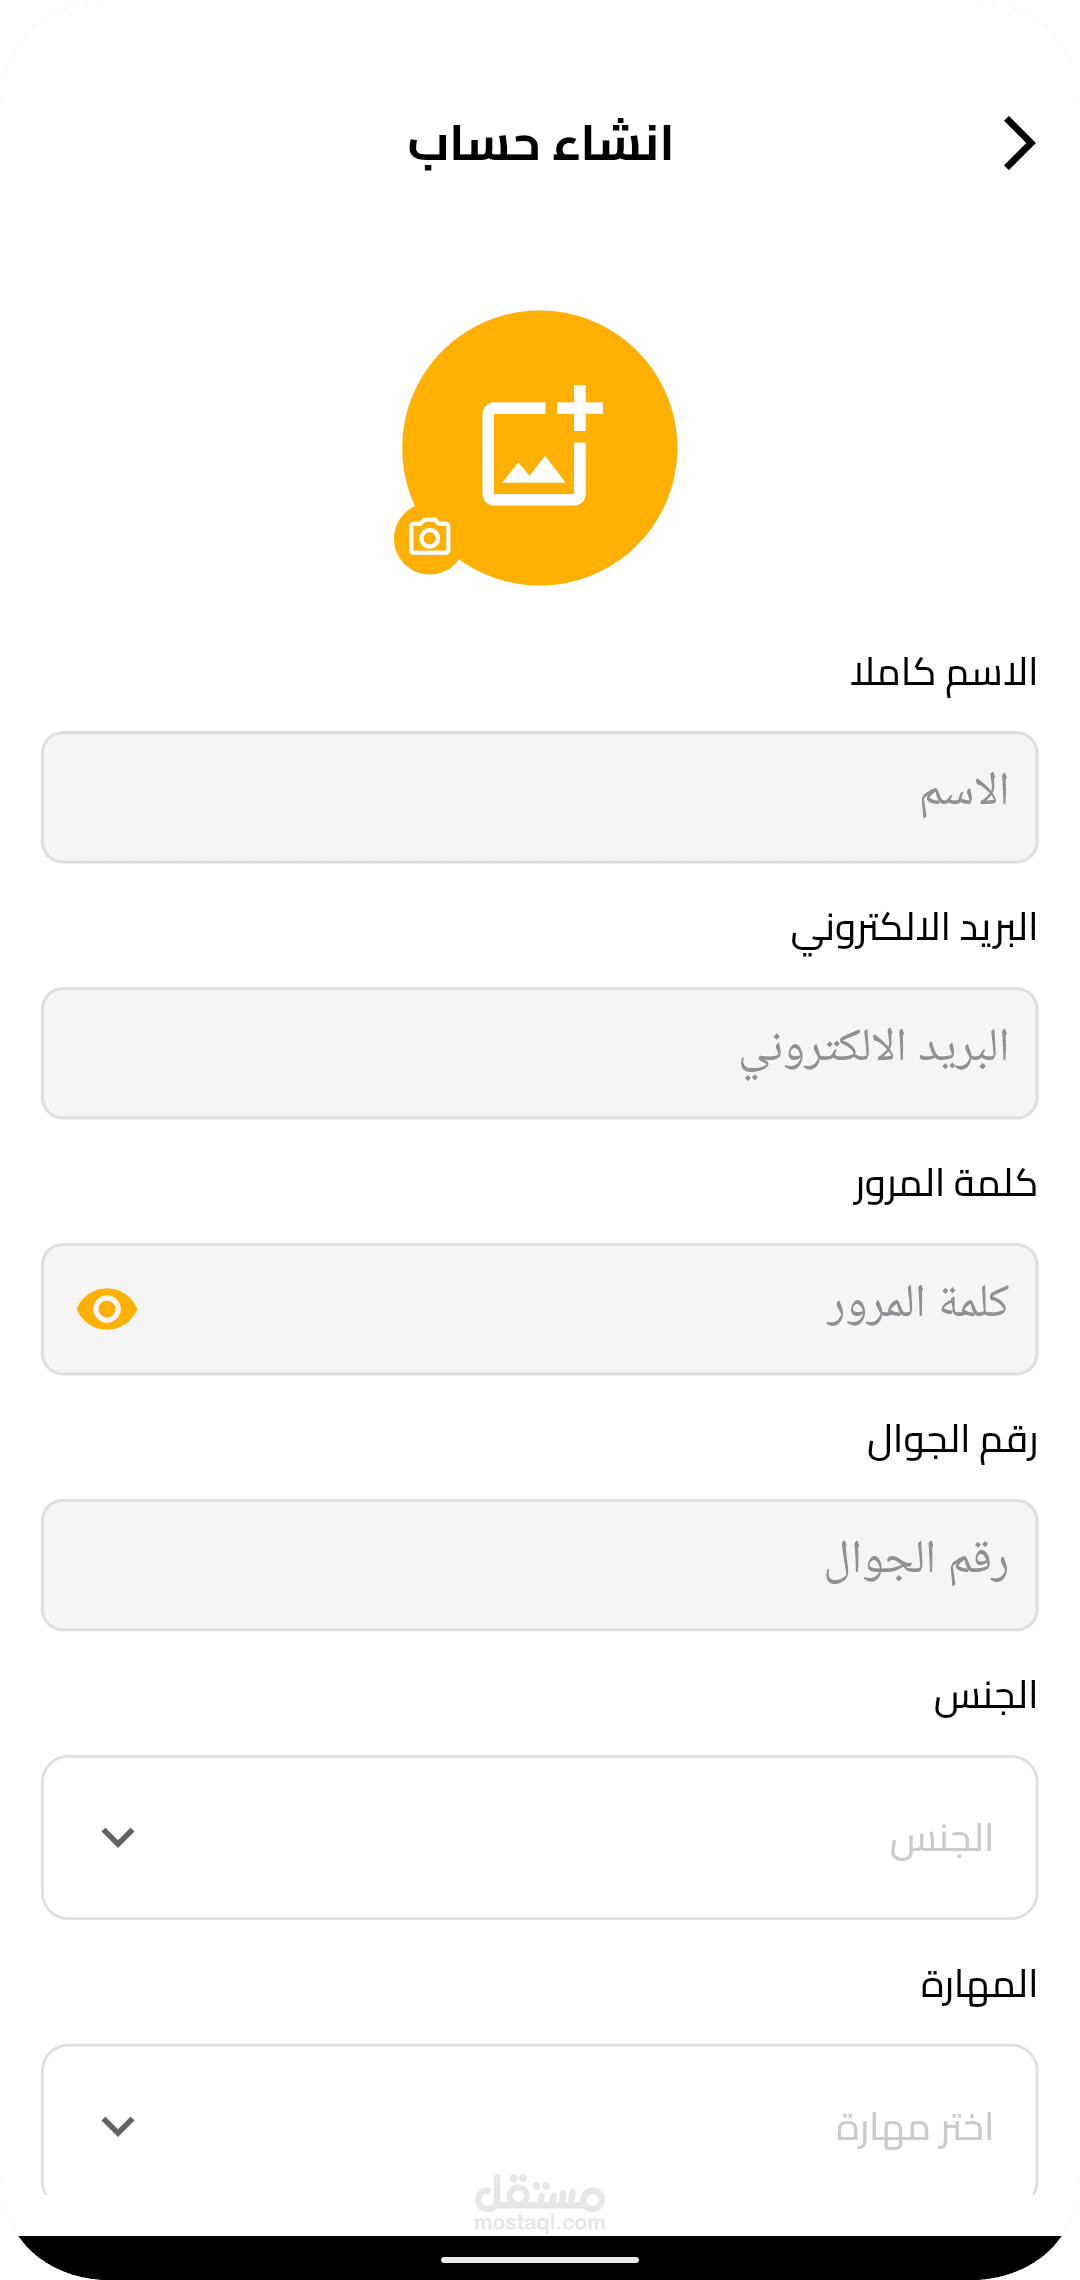Expand the skill dropdown chevron arrow

click(118, 2126)
